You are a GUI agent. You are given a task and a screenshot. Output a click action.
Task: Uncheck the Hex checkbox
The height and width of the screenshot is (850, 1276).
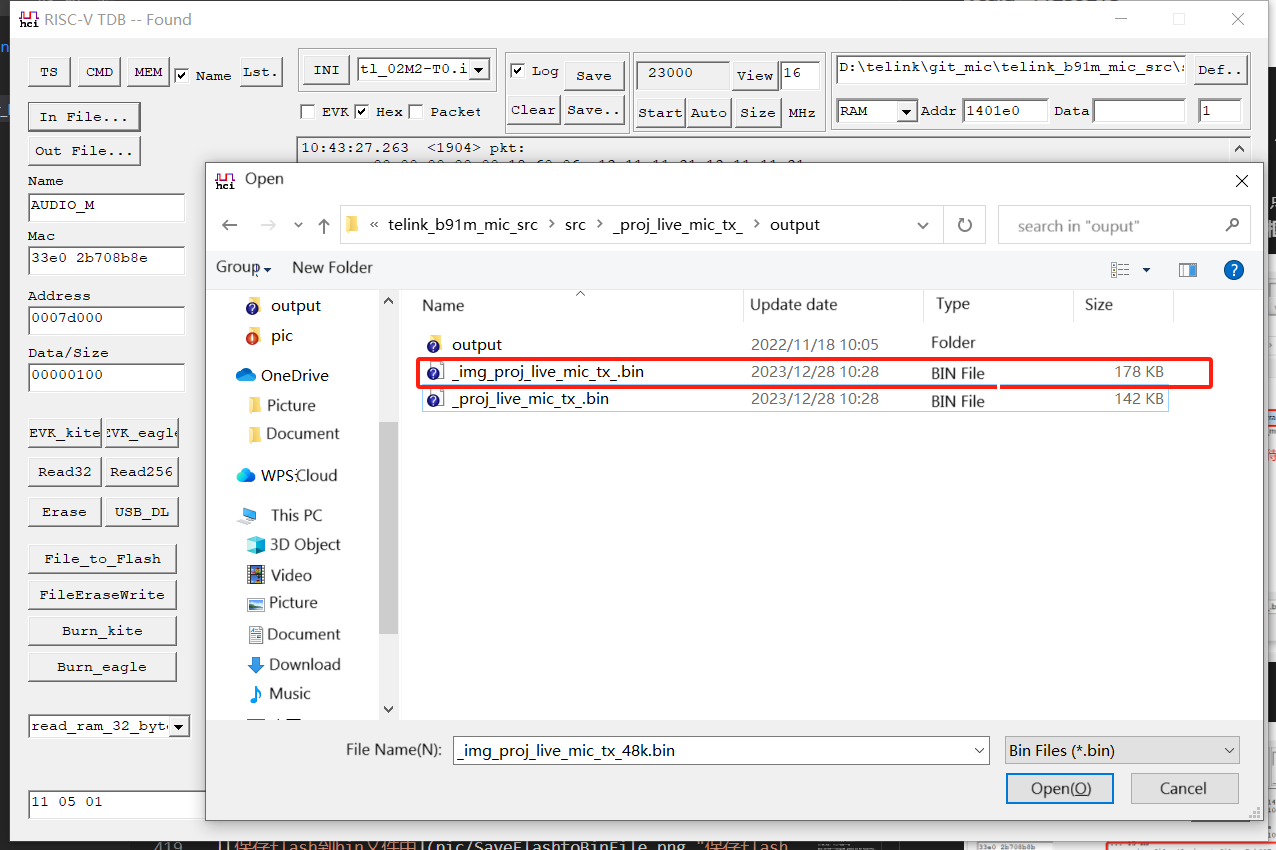(362, 111)
